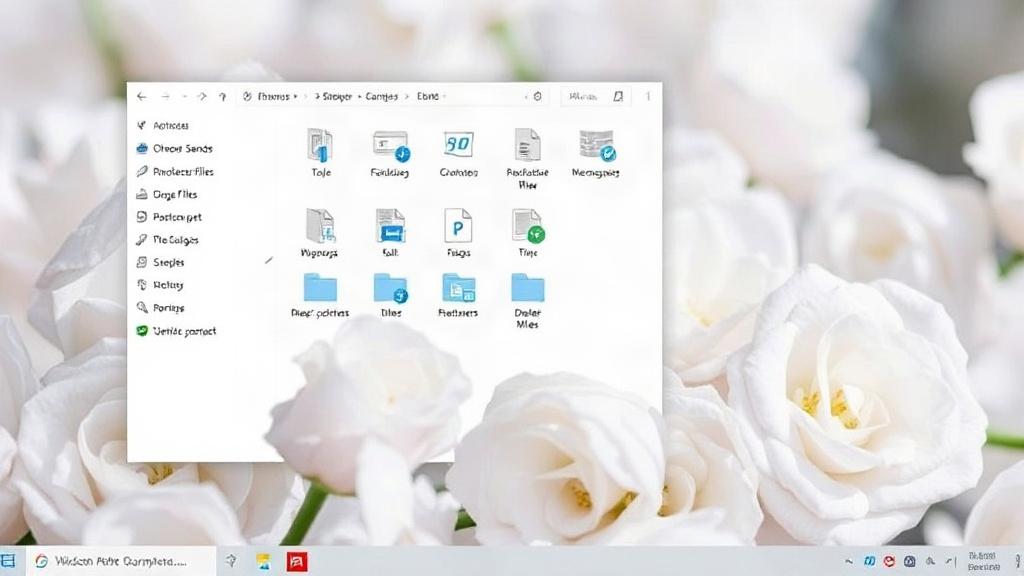Click the drive icon beside 'Doge Files'
Image resolution: width=1024 pixels, height=576 pixels.
(x=142, y=194)
